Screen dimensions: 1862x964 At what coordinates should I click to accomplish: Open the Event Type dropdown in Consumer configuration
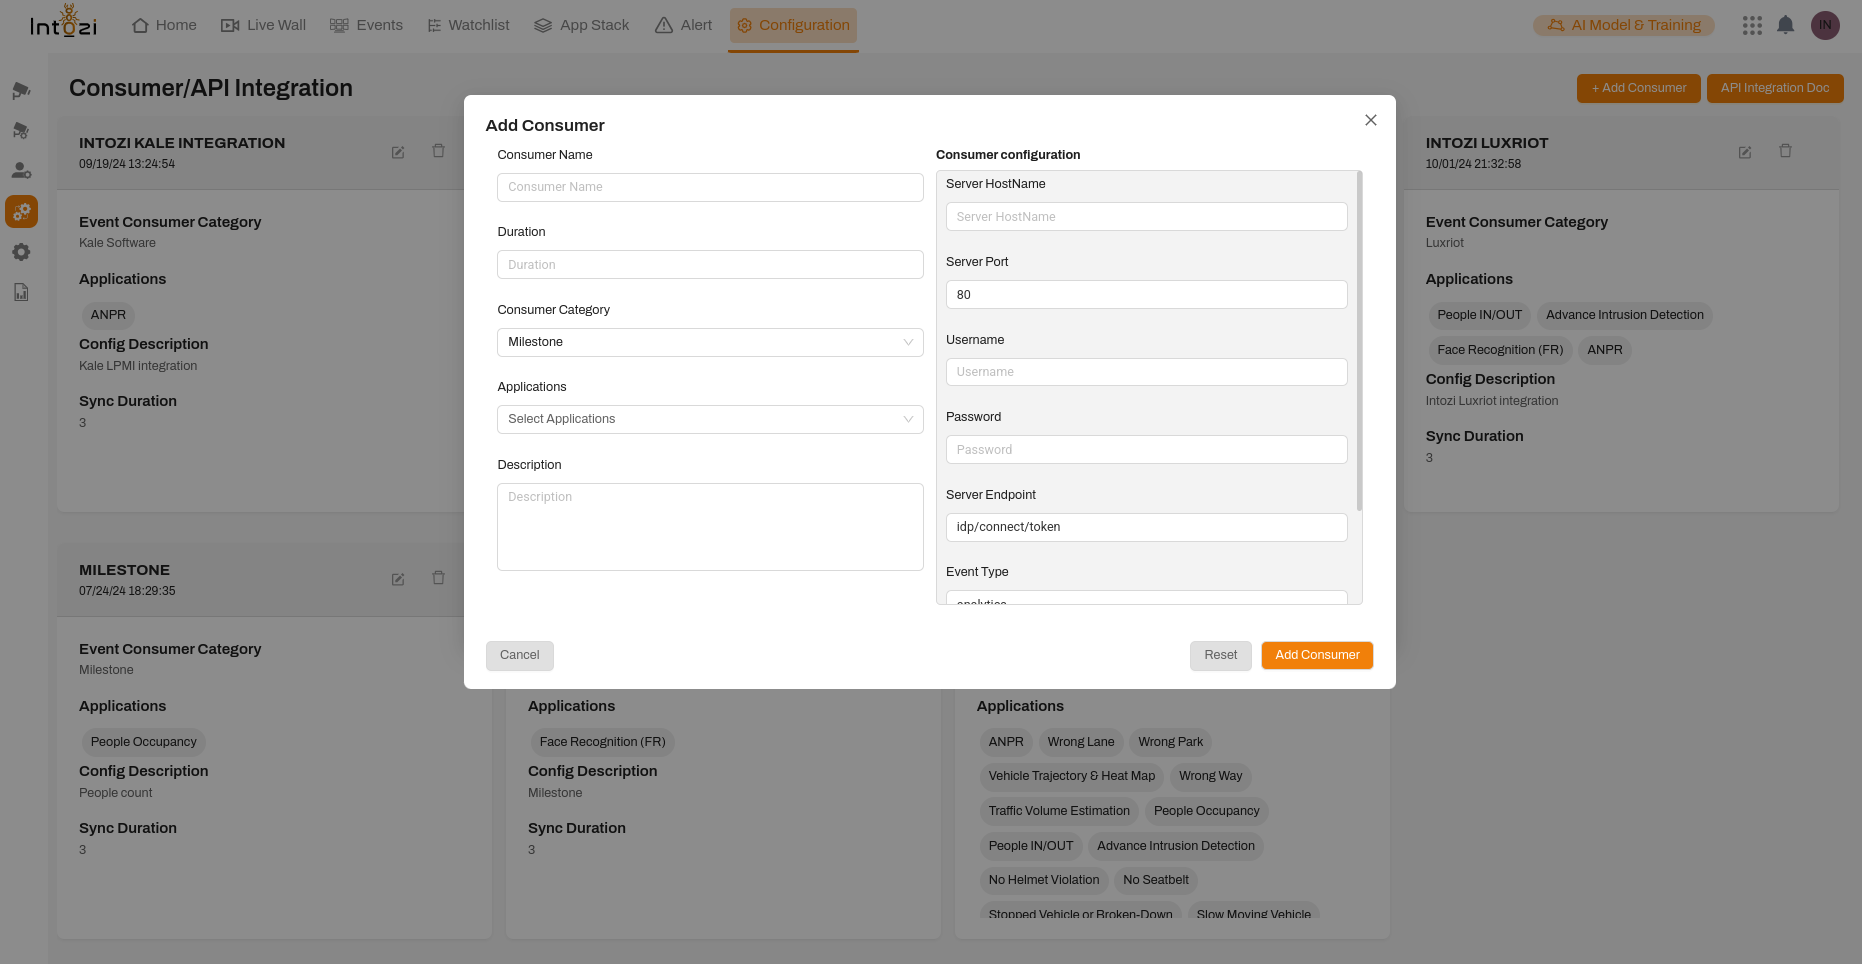[x=1146, y=600]
